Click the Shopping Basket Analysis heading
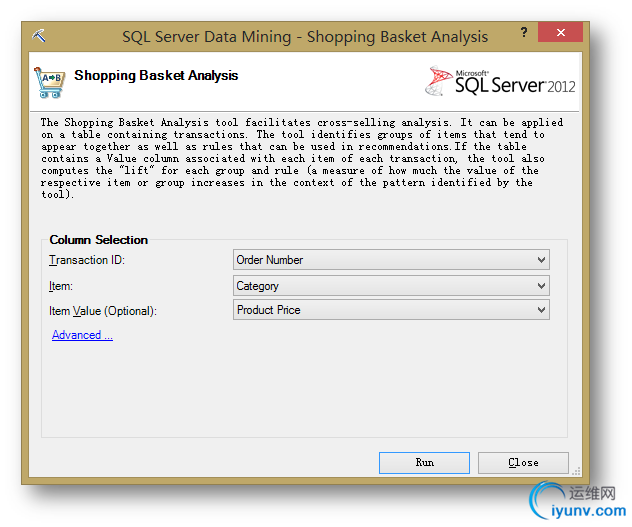This screenshot has width=632, height=527. (156, 75)
